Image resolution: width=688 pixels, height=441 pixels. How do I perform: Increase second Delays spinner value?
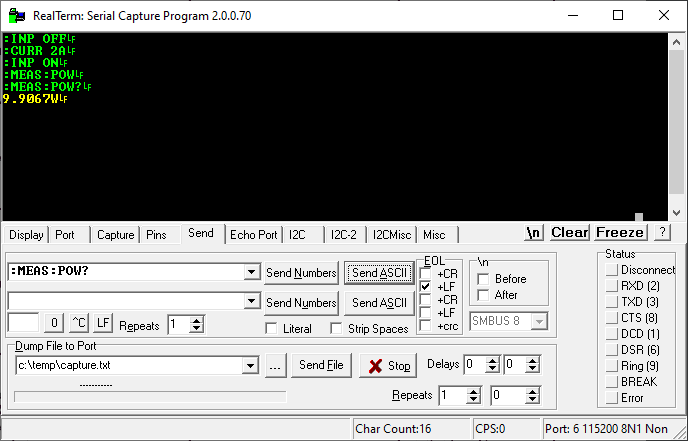click(x=533, y=360)
